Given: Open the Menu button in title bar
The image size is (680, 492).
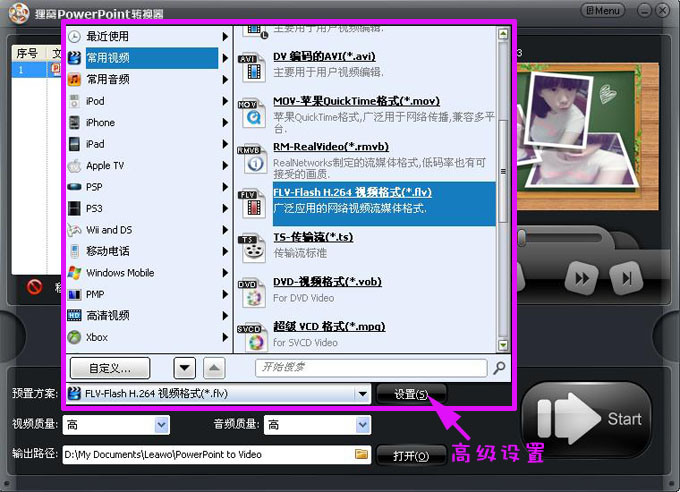Looking at the screenshot, I should coord(603,10).
